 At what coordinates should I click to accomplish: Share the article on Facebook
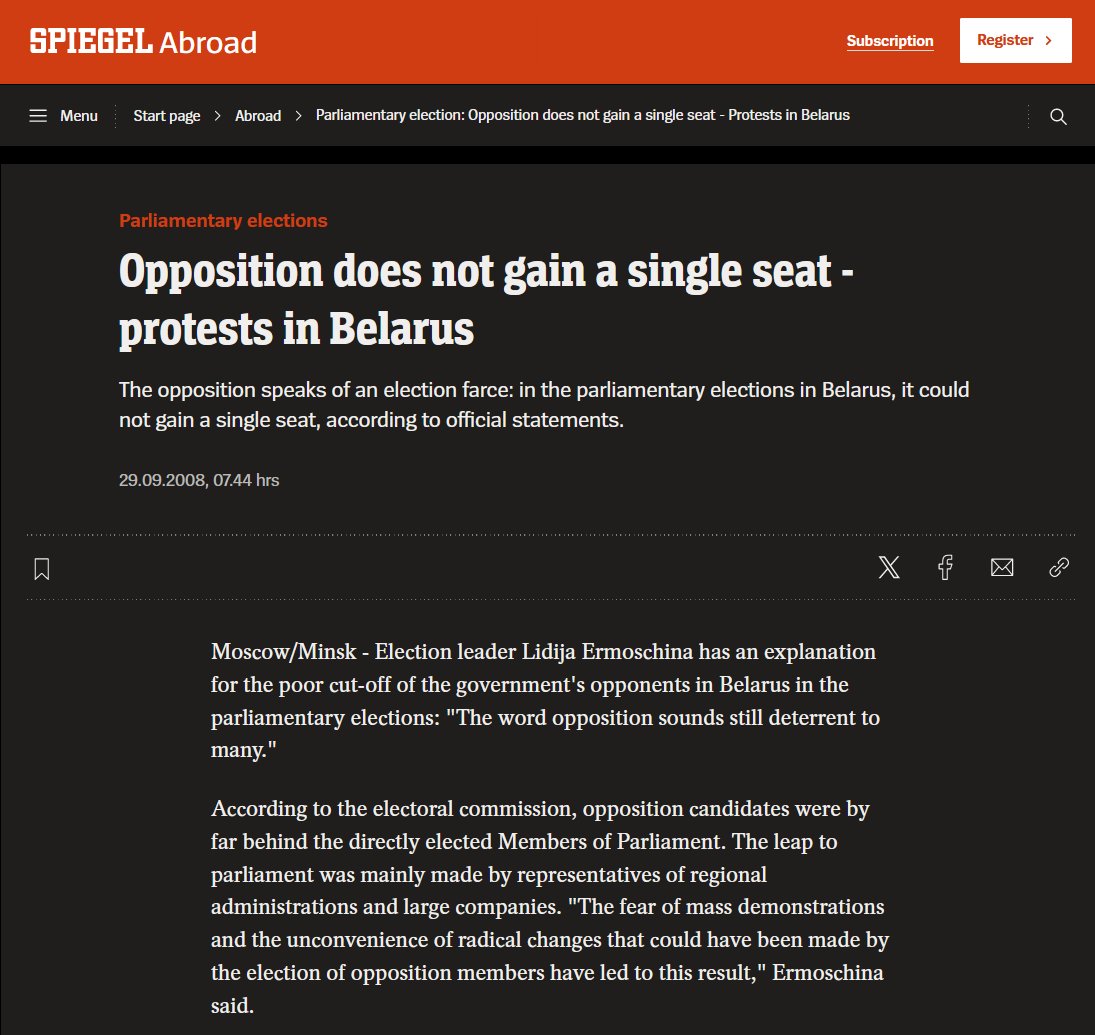tap(945, 567)
